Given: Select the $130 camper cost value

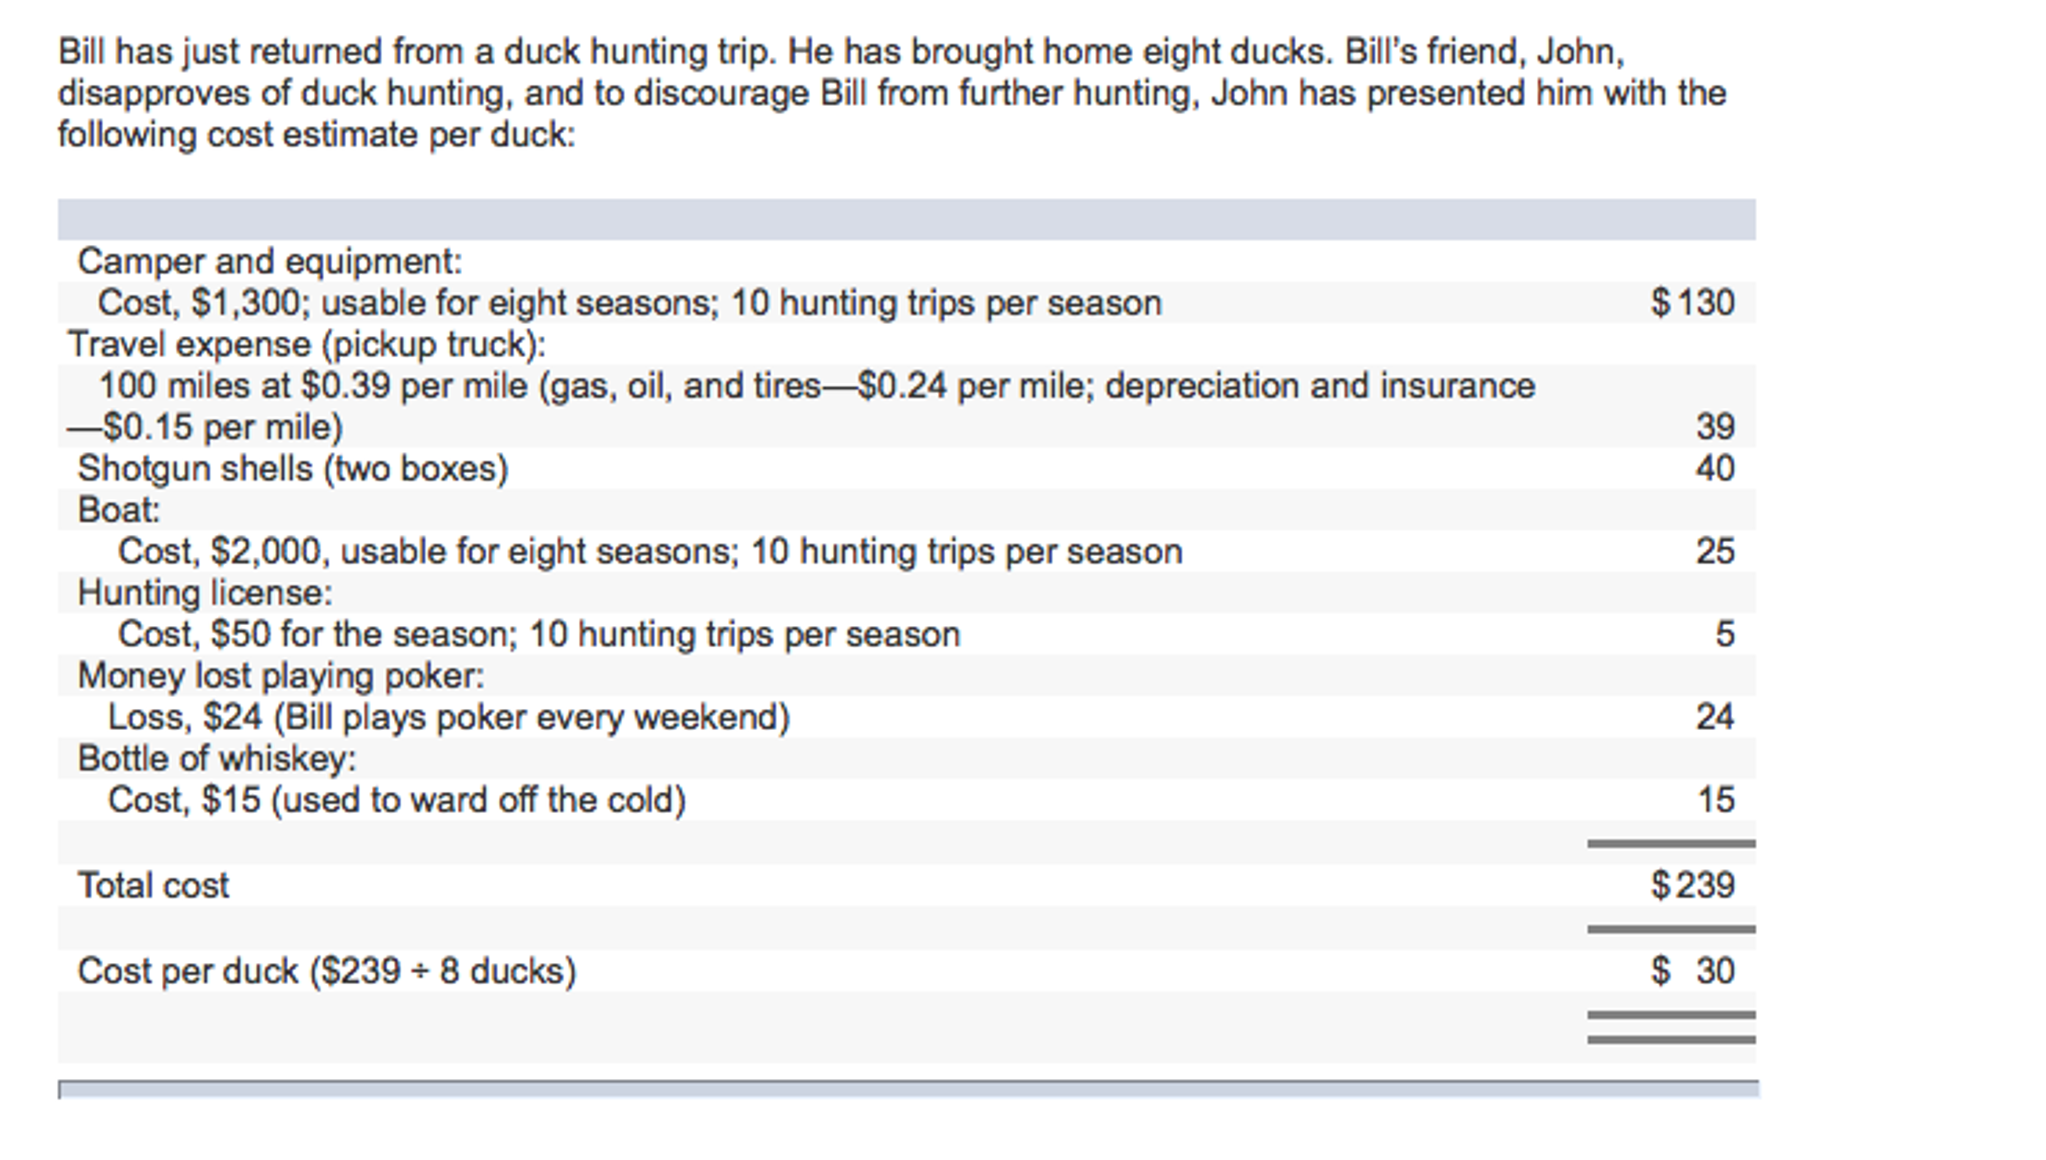Looking at the screenshot, I should [x=1692, y=302].
